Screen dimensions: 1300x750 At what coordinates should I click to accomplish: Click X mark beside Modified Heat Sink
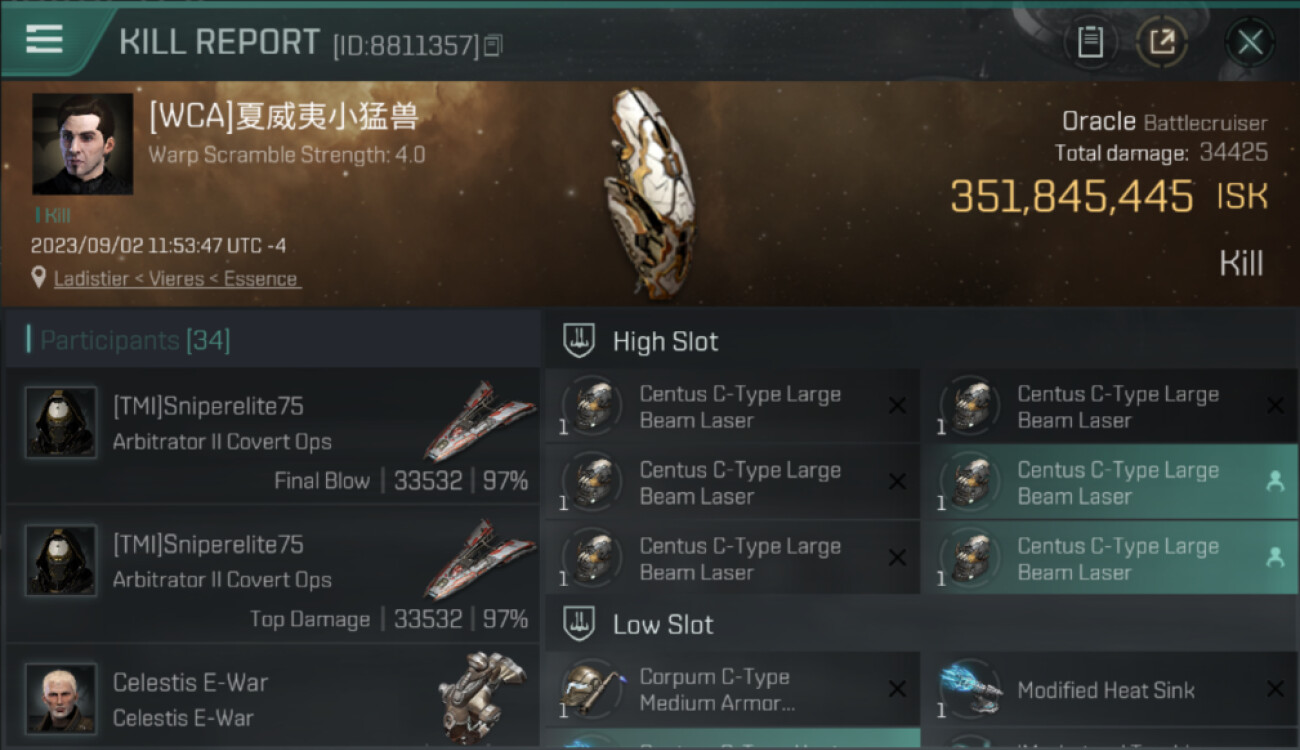(x=1275, y=689)
